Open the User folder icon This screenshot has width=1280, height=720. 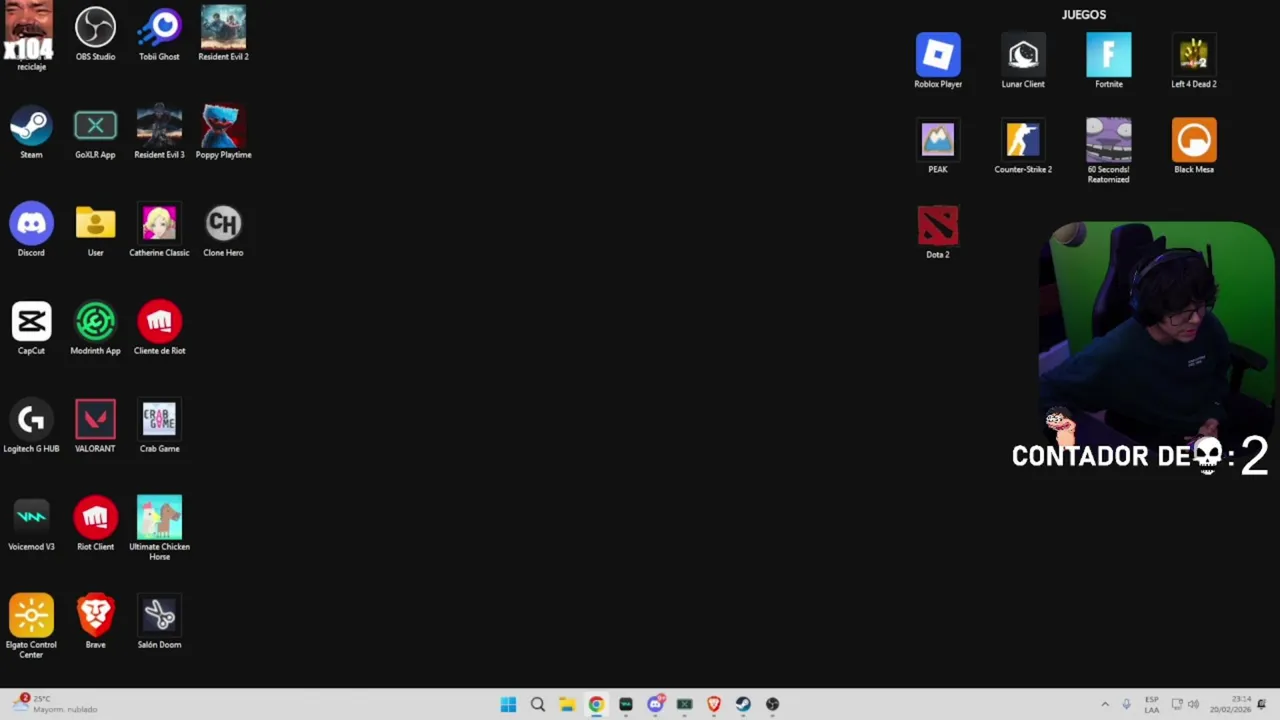(95, 230)
